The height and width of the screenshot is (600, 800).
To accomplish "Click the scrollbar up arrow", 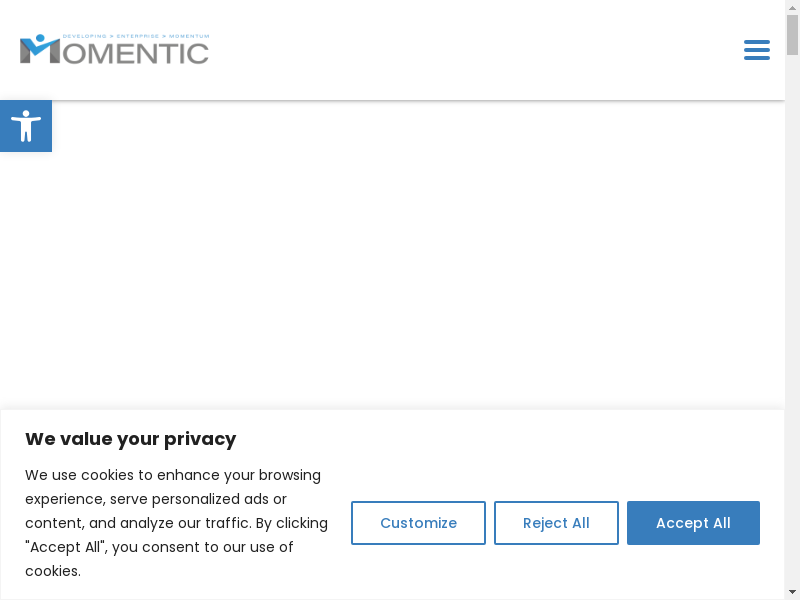I will point(792,8).
